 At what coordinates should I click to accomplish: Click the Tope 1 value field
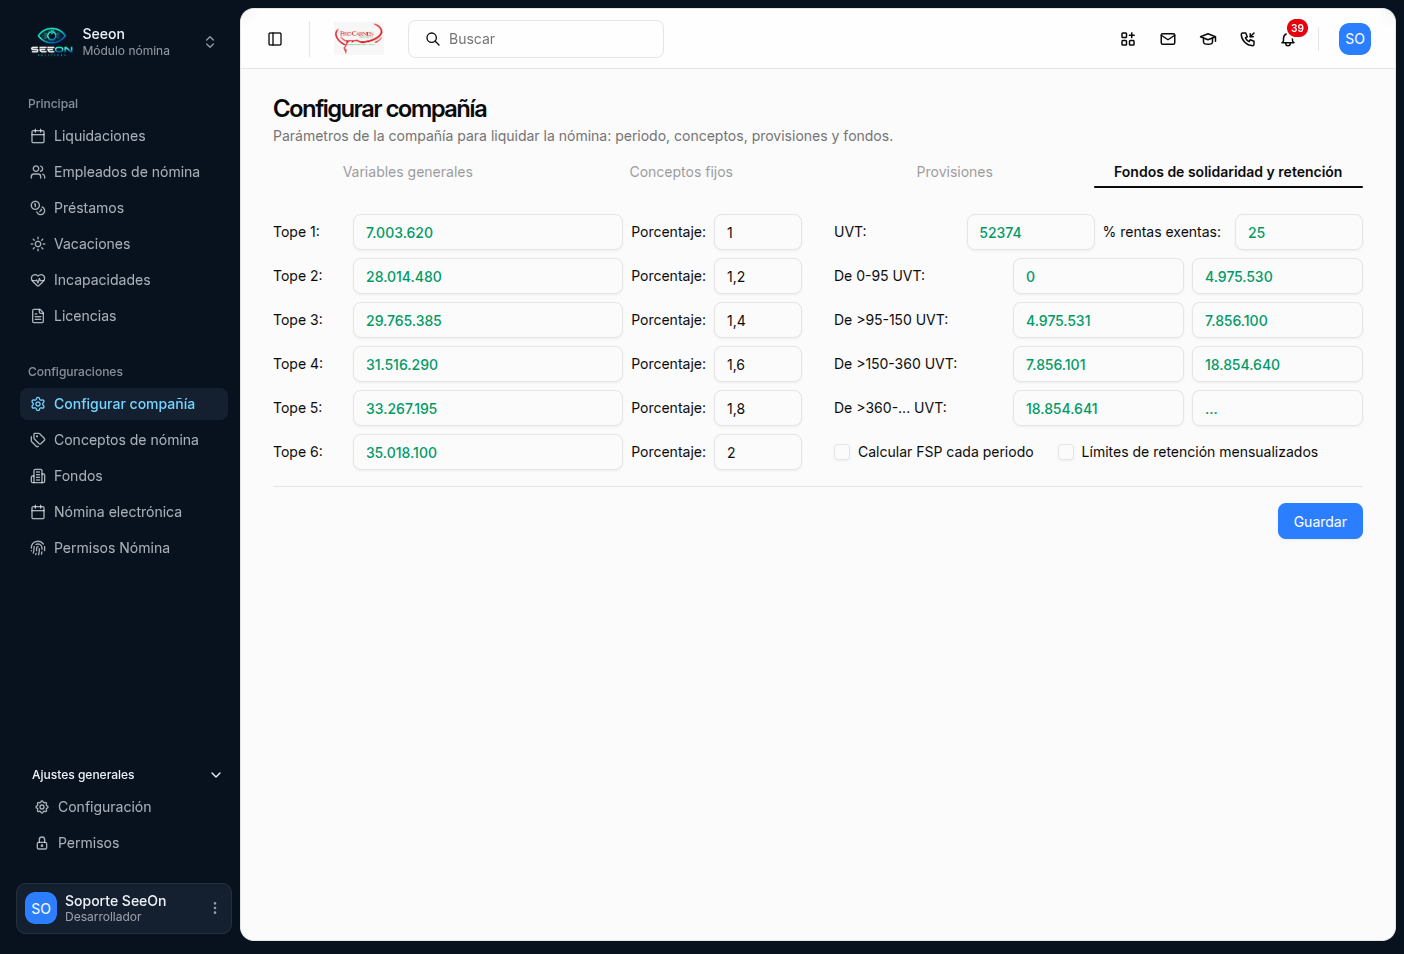488,232
